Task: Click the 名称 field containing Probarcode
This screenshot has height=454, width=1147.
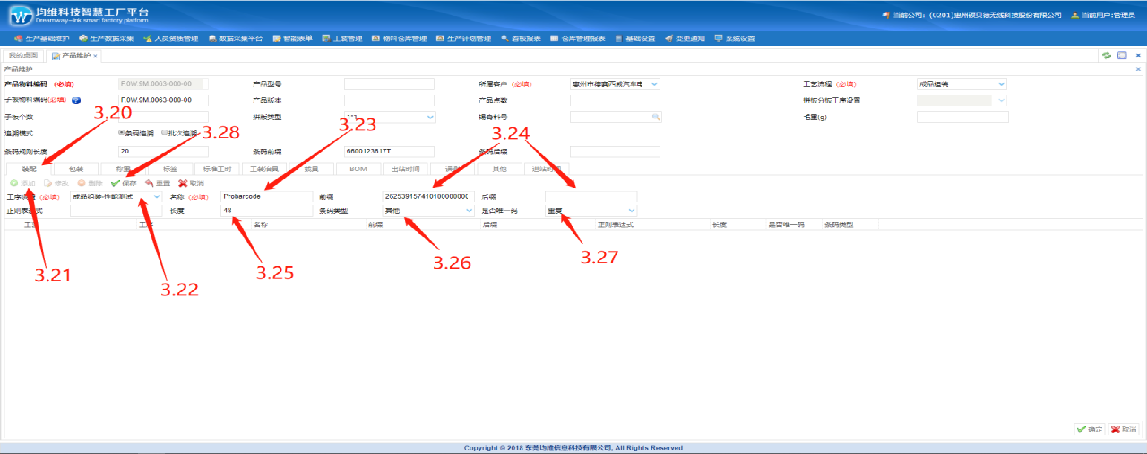Action: pos(266,197)
